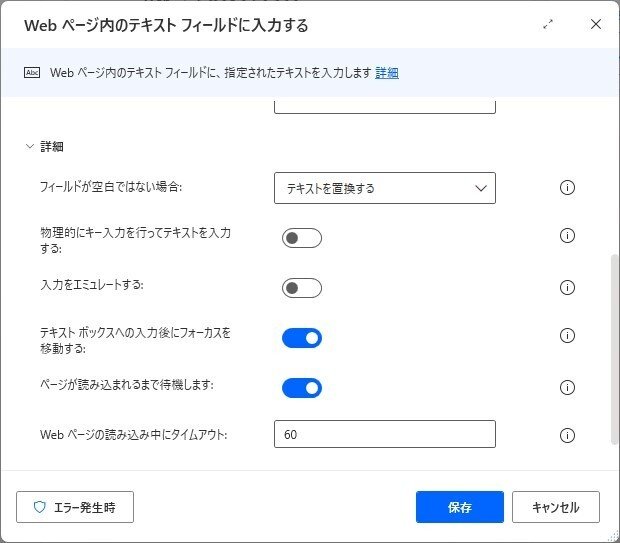
Task: Open the テキストを置換する dropdown
Action: click(385, 188)
